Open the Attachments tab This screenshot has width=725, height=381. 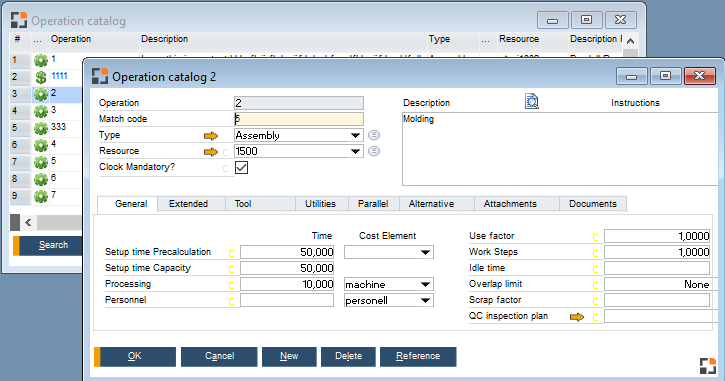coord(510,204)
